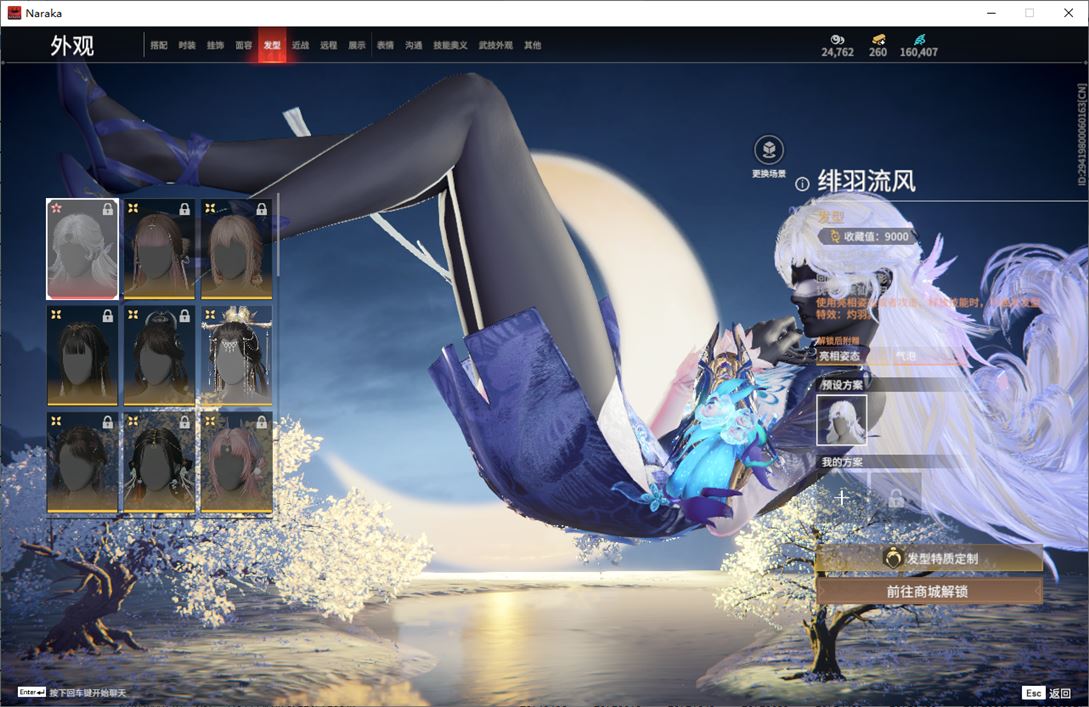Click the silver coin currency icon
The width and height of the screenshot is (1089, 707).
[x=837, y=40]
